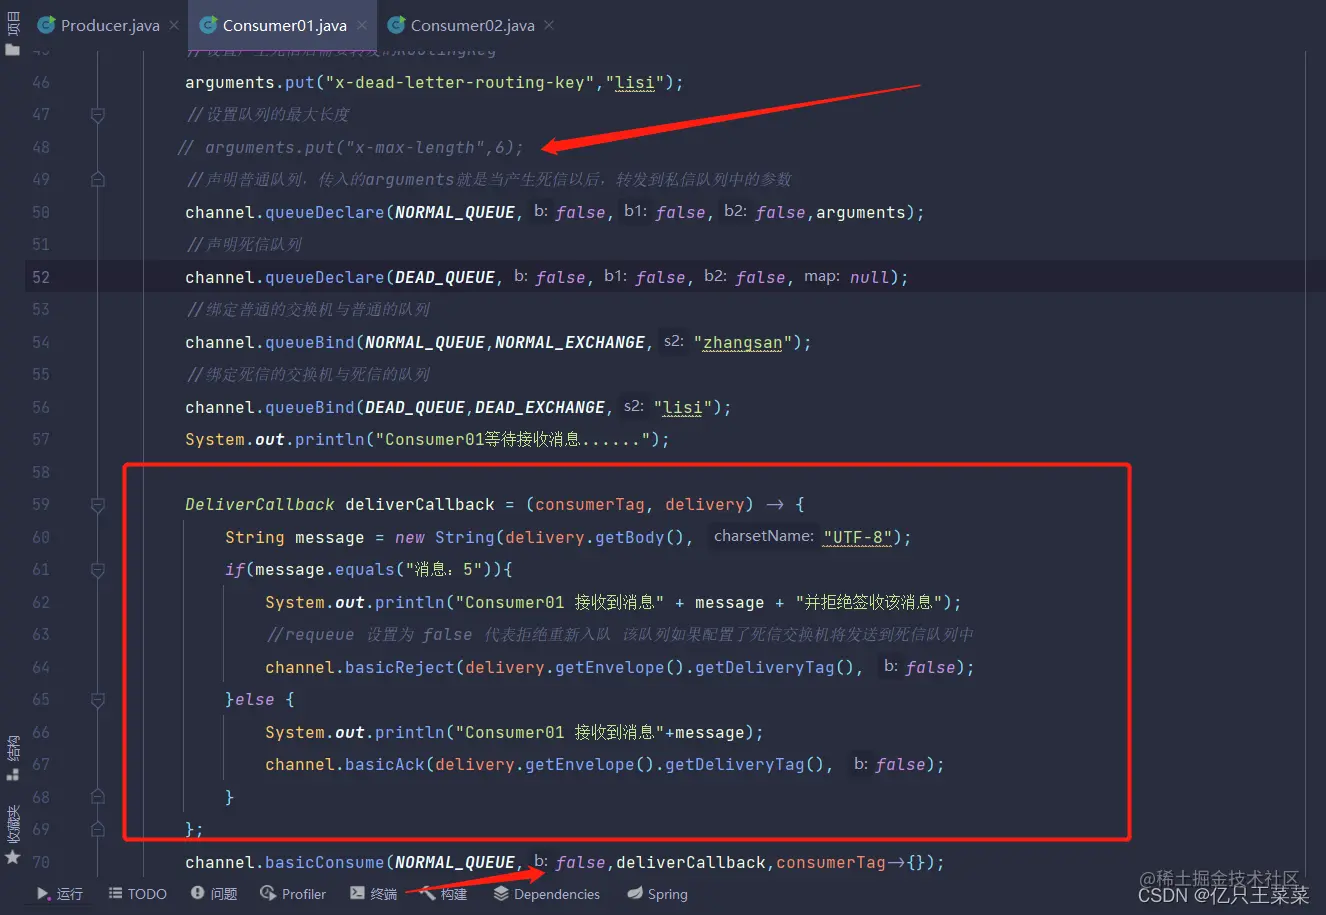Collapse the comment fold at line 47
This screenshot has width=1326, height=915.
point(98,115)
